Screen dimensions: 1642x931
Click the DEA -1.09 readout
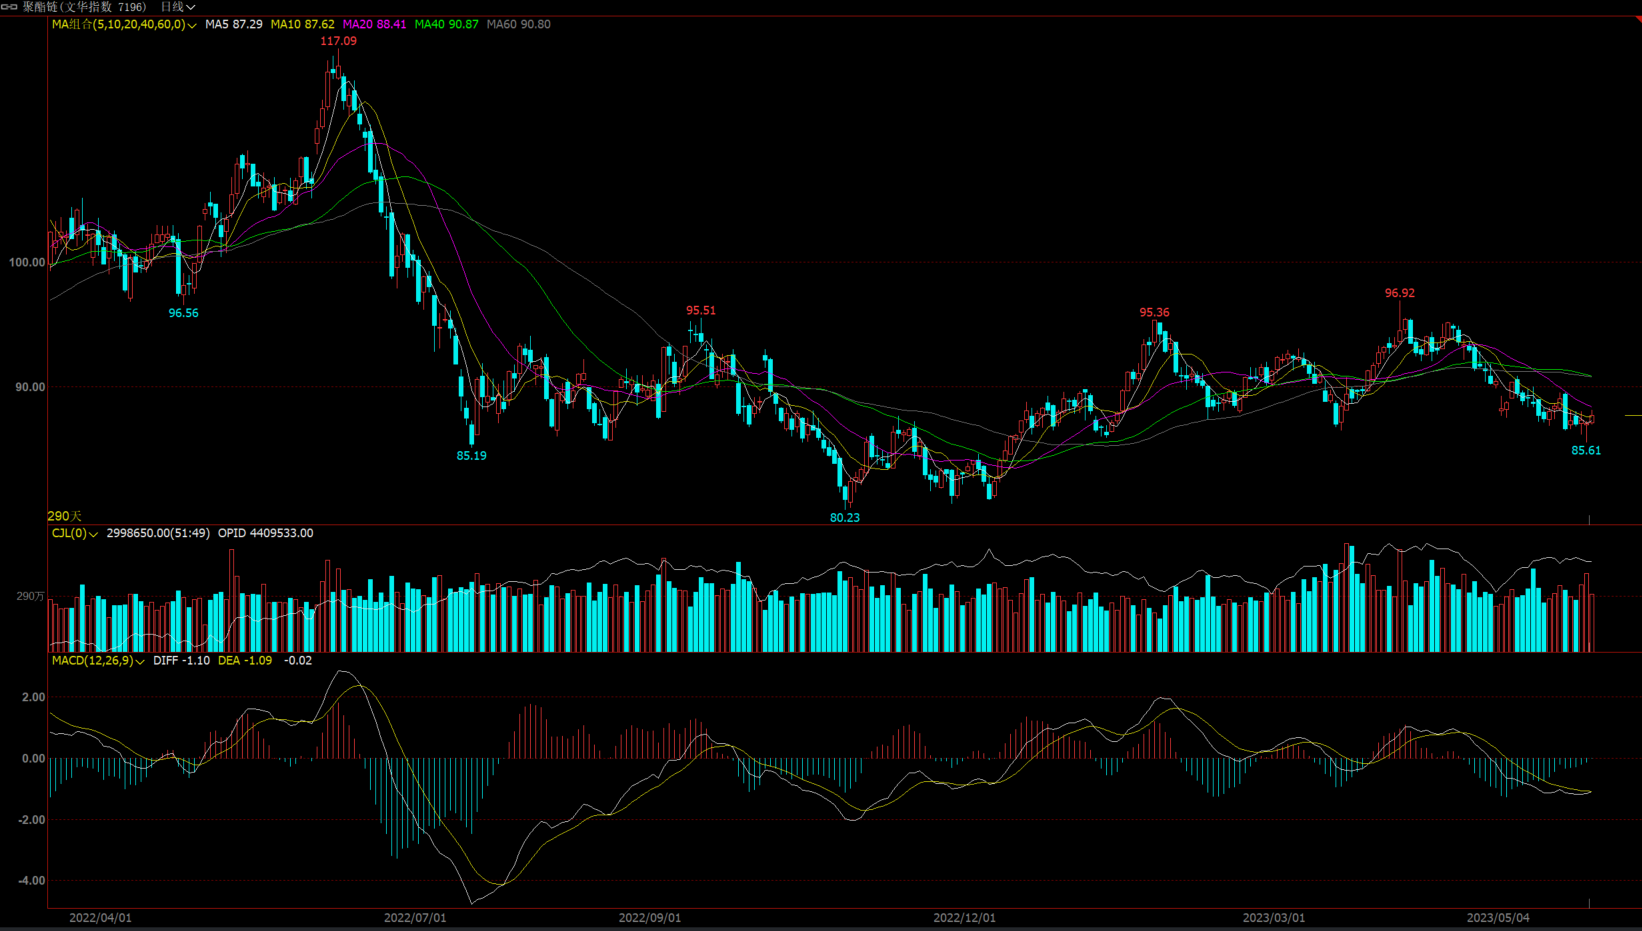pos(245,660)
